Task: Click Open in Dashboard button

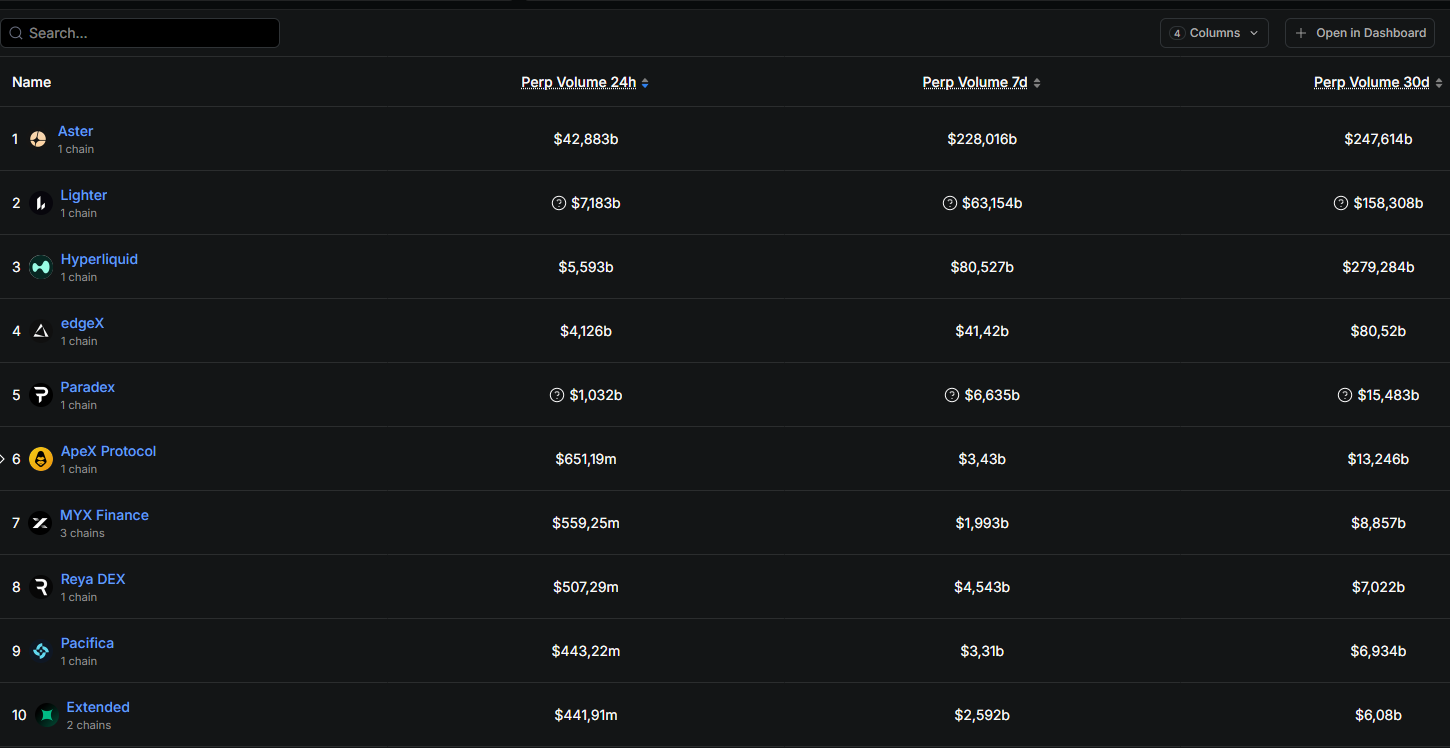Action: 1360,33
